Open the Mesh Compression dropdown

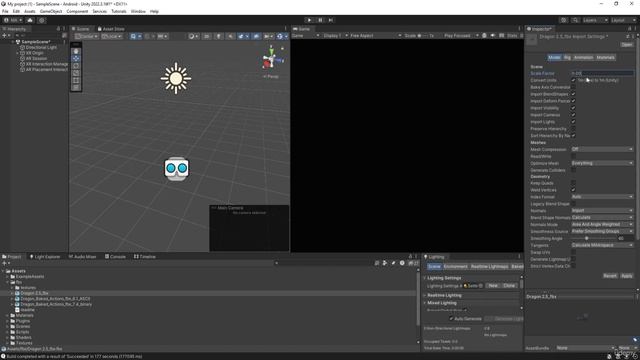tap(602, 149)
